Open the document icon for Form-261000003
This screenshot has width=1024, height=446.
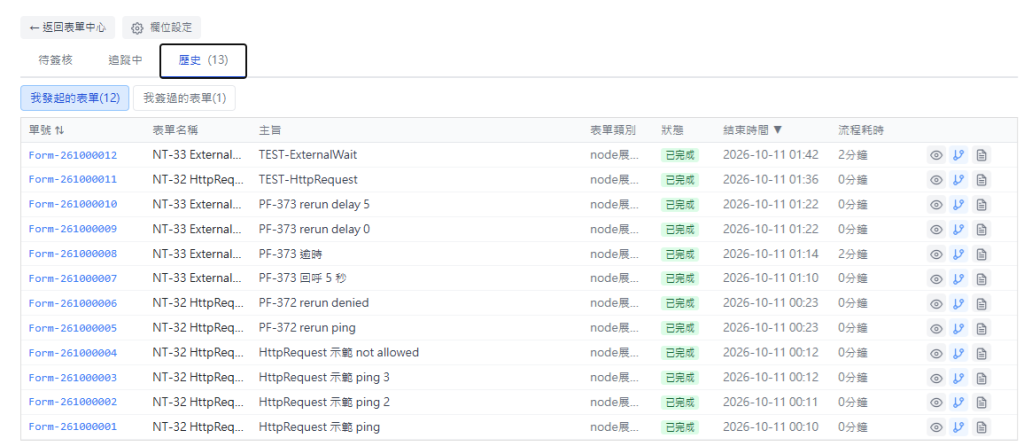click(981, 377)
